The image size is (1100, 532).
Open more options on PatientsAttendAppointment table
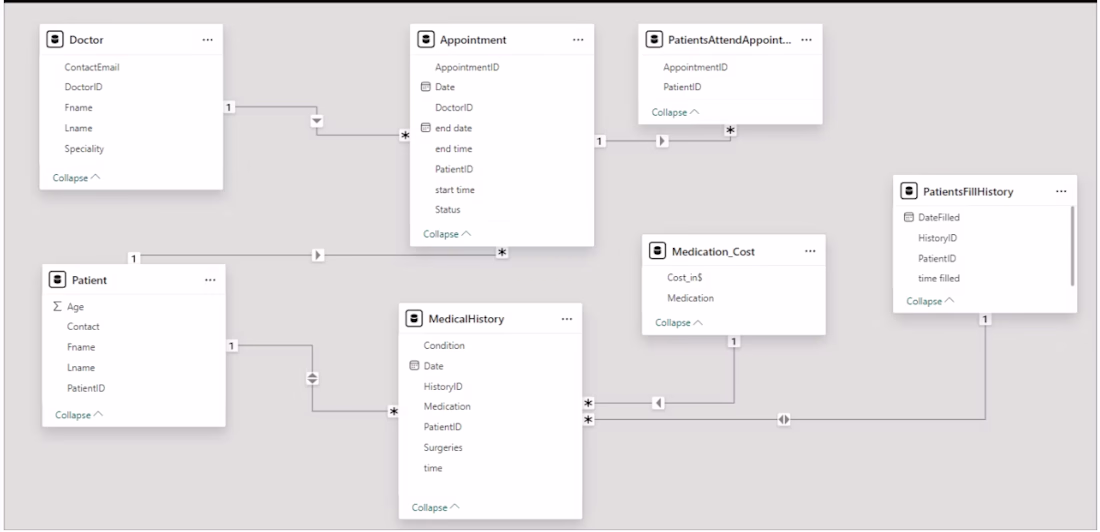pos(807,40)
